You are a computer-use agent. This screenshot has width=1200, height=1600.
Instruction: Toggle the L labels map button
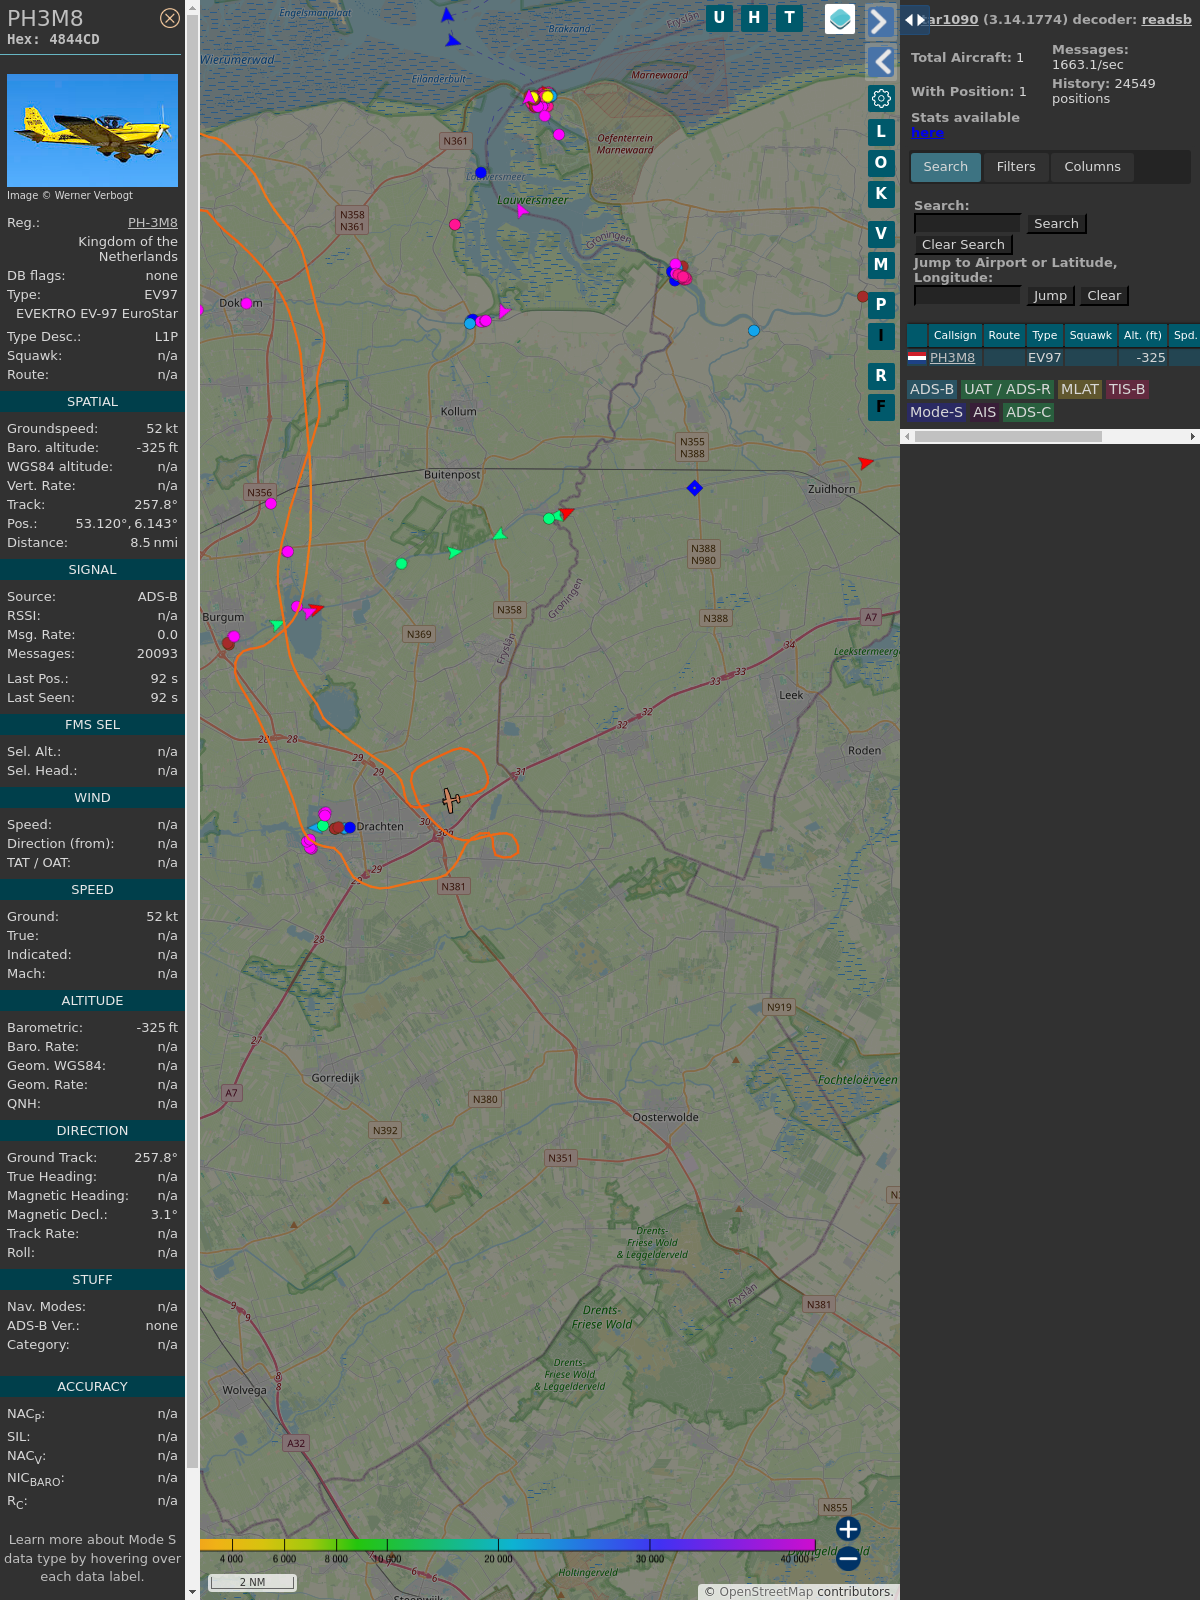tap(881, 132)
